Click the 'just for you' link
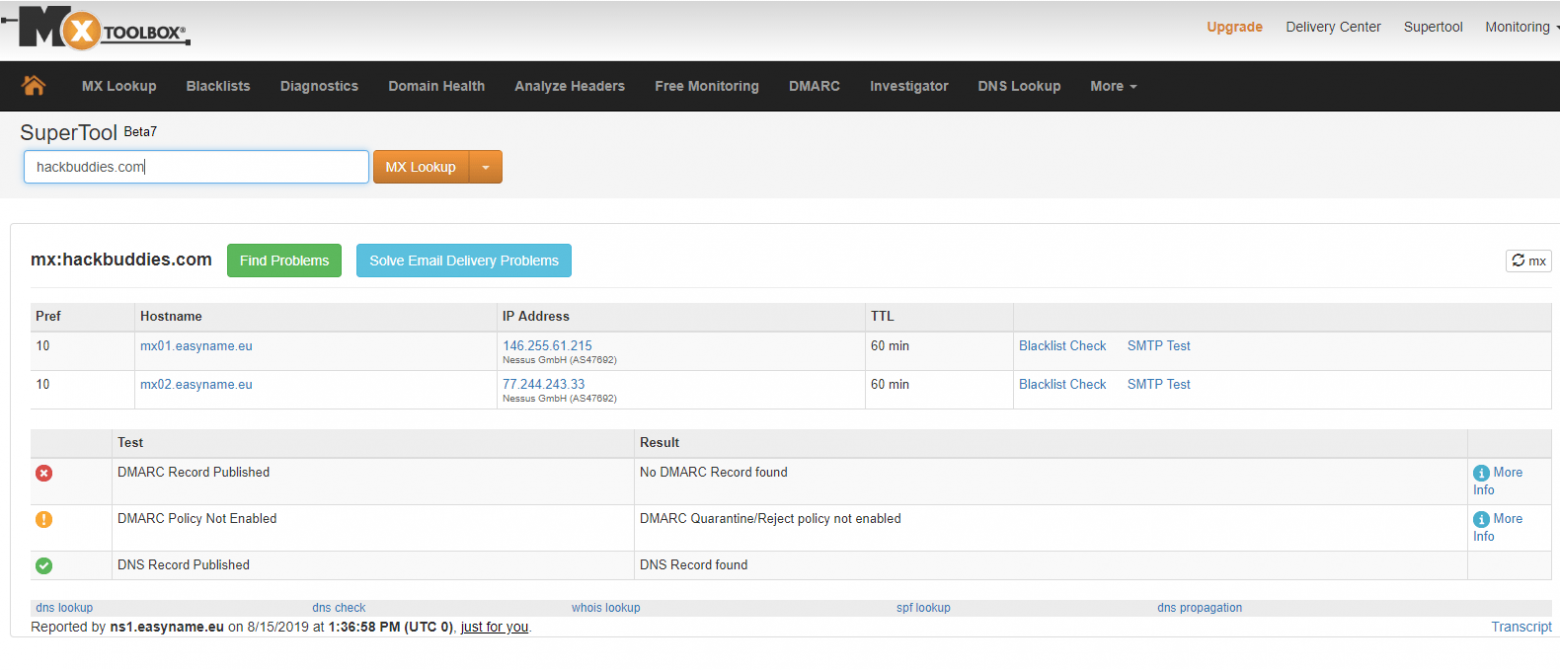The image size is (1560, 670). (x=495, y=627)
